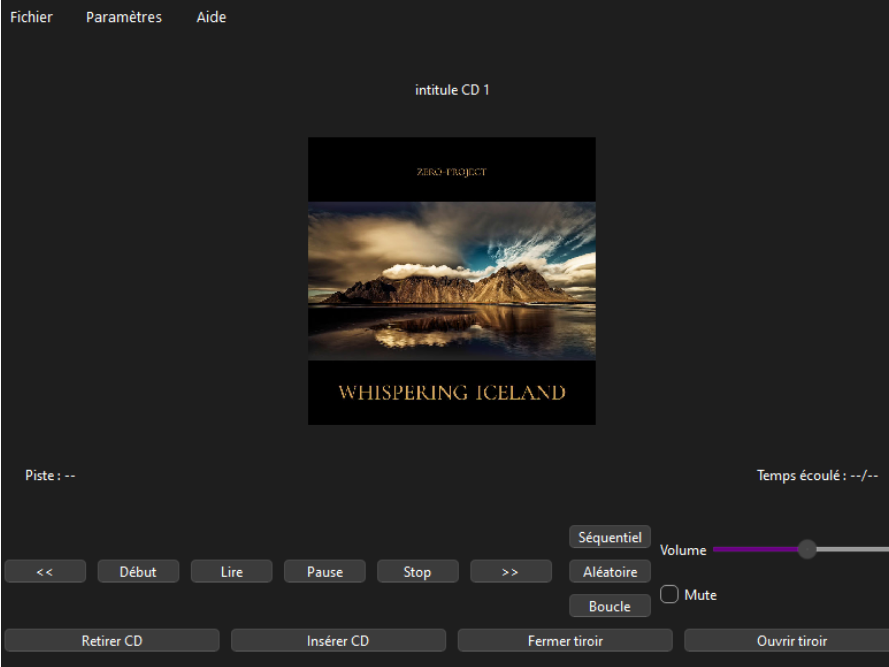This screenshot has width=889, height=667.
Task: Select Aléatoire shuffle mode
Action: pyautogui.click(x=610, y=572)
